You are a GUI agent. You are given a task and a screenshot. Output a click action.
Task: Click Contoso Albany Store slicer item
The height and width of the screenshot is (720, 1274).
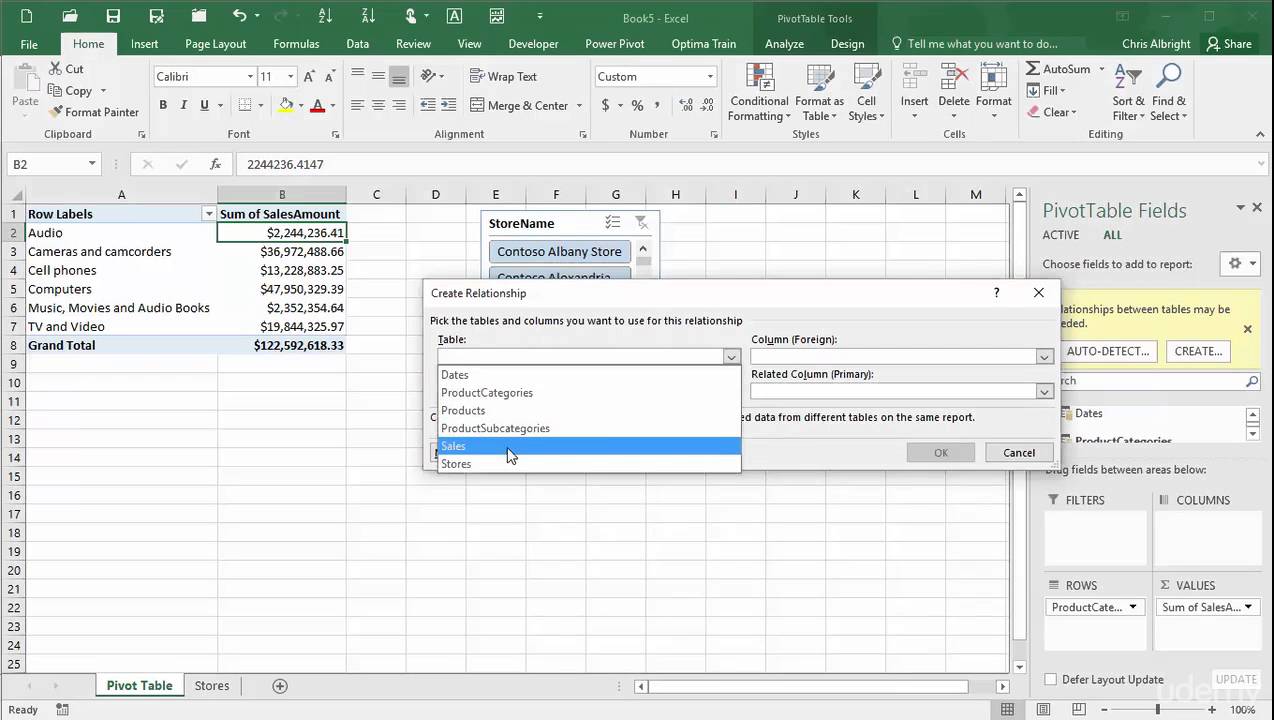[x=560, y=252]
